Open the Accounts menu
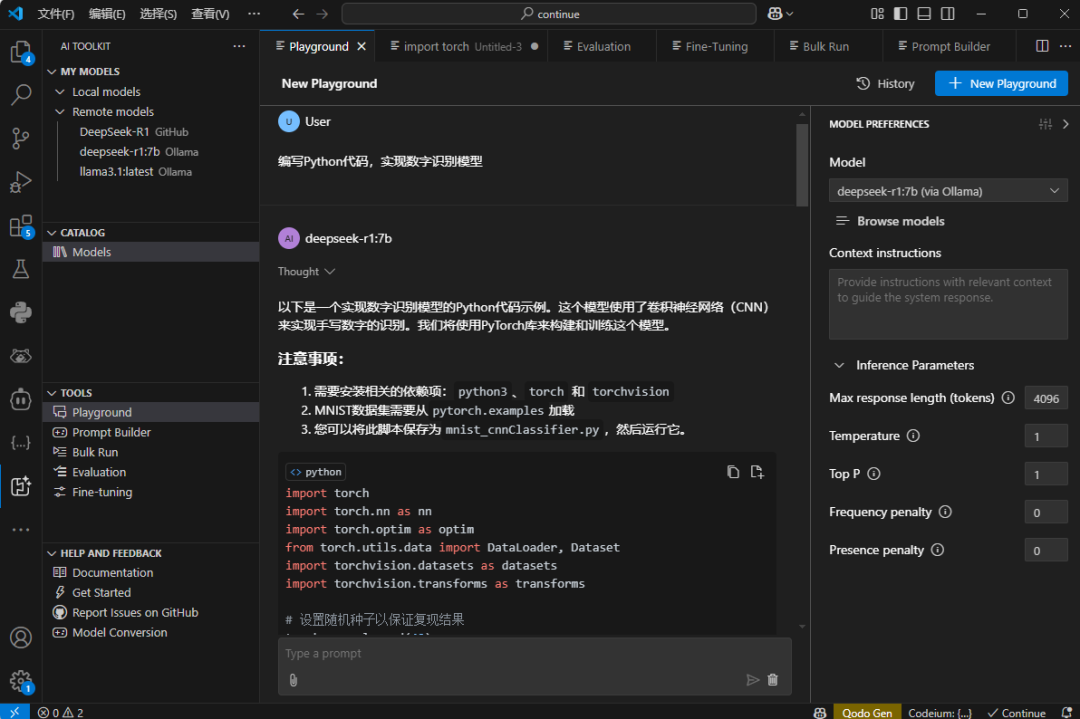 [x=21, y=638]
